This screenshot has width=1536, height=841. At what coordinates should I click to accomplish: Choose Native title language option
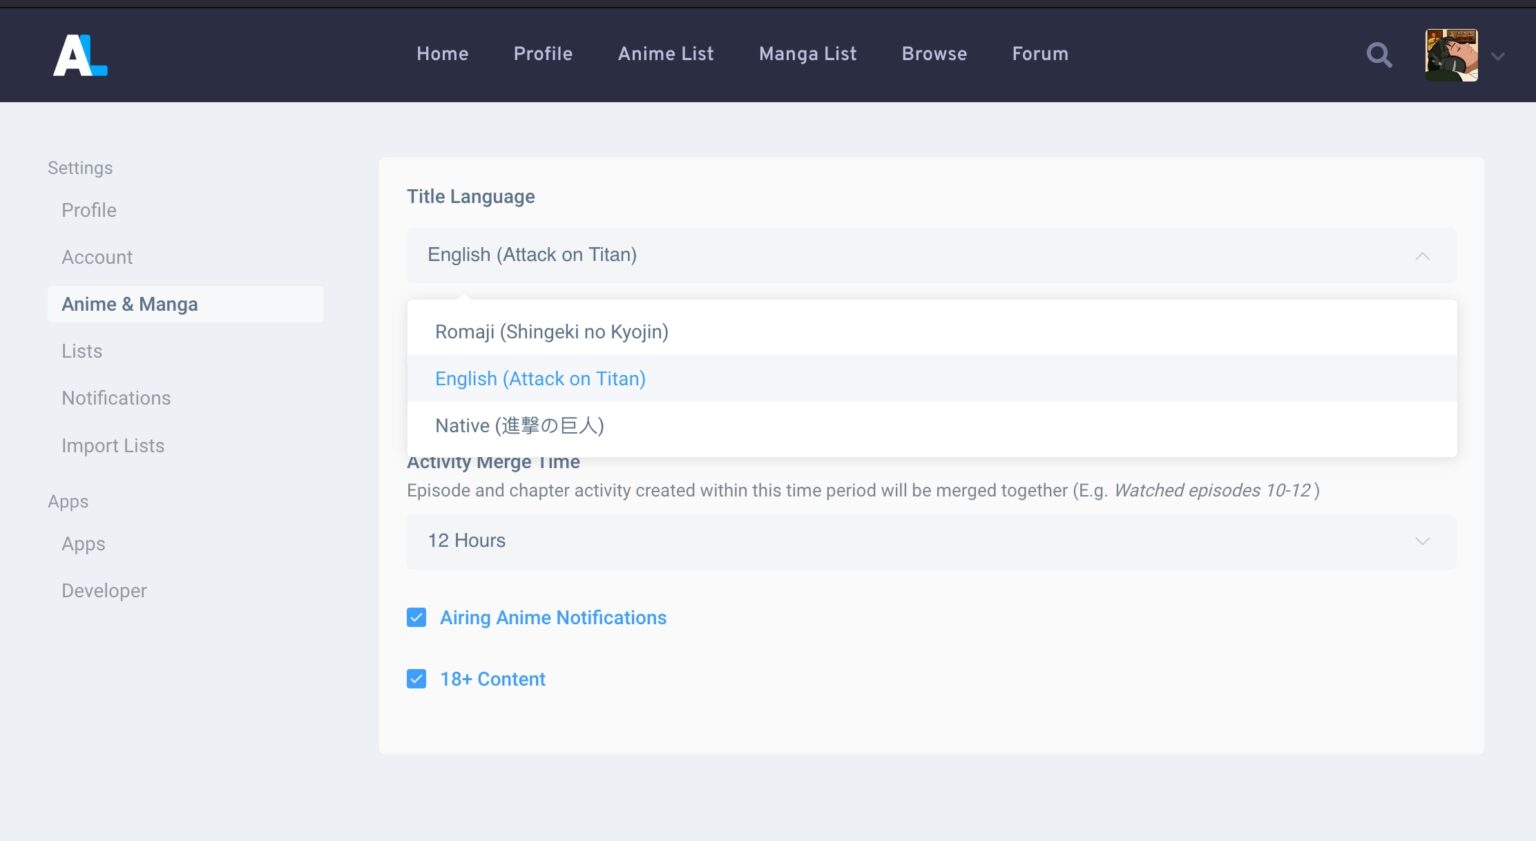[x=519, y=426]
